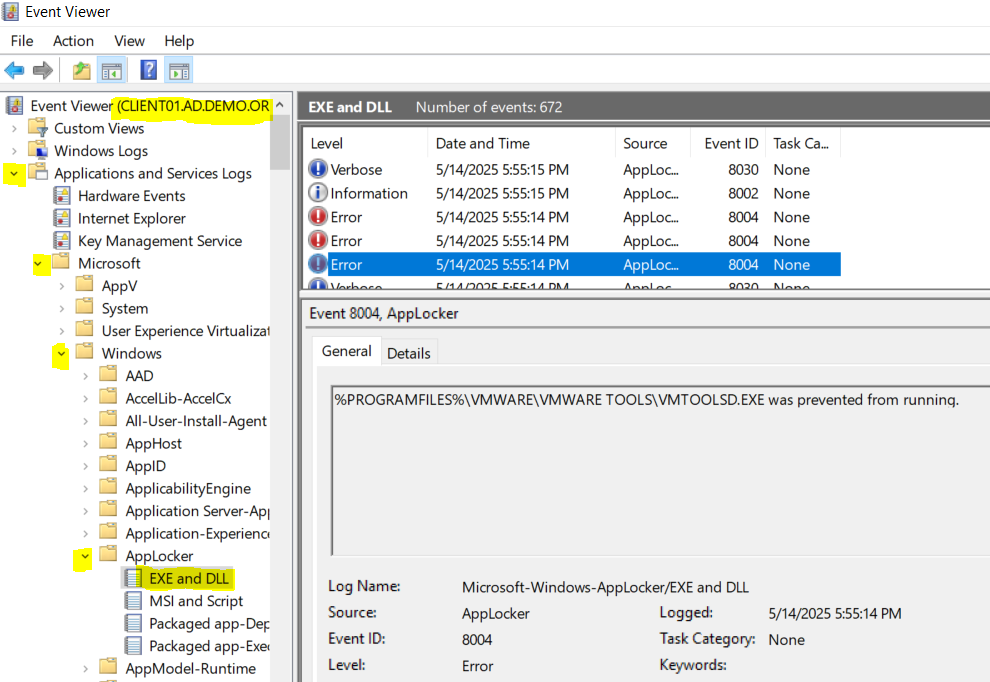Click the Log Name value Microsoft-Windows-AppLocker/EXE and DLL

(x=605, y=587)
